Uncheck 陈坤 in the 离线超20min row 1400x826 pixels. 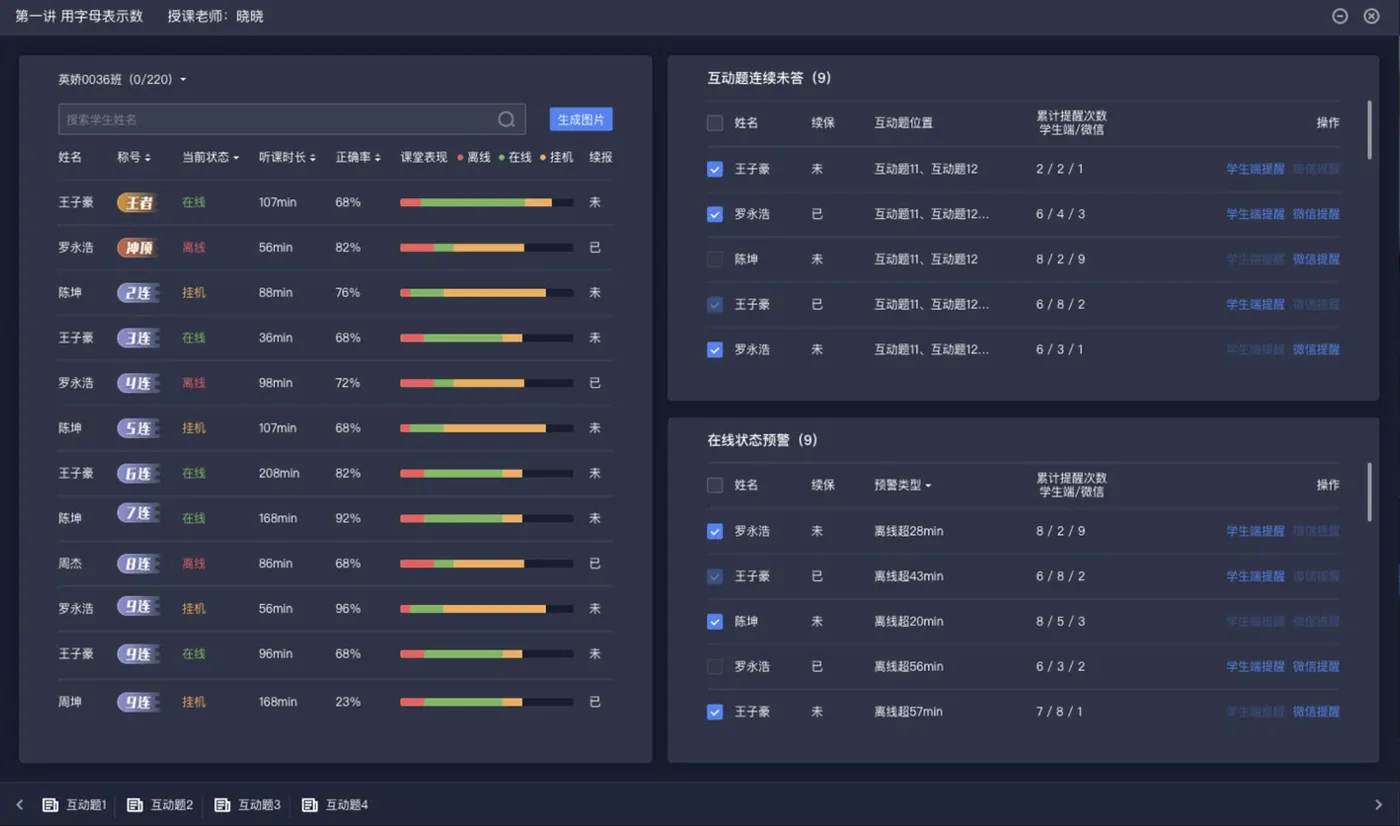(715, 621)
